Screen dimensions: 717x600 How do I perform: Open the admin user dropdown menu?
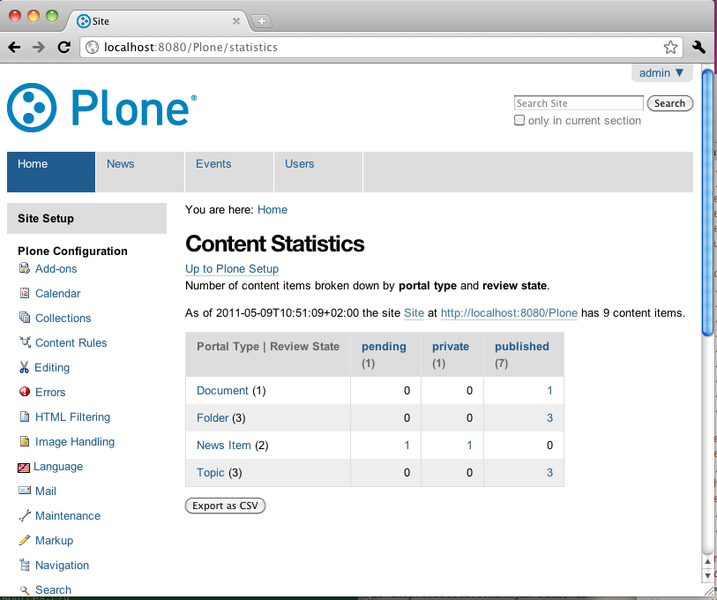(x=662, y=73)
